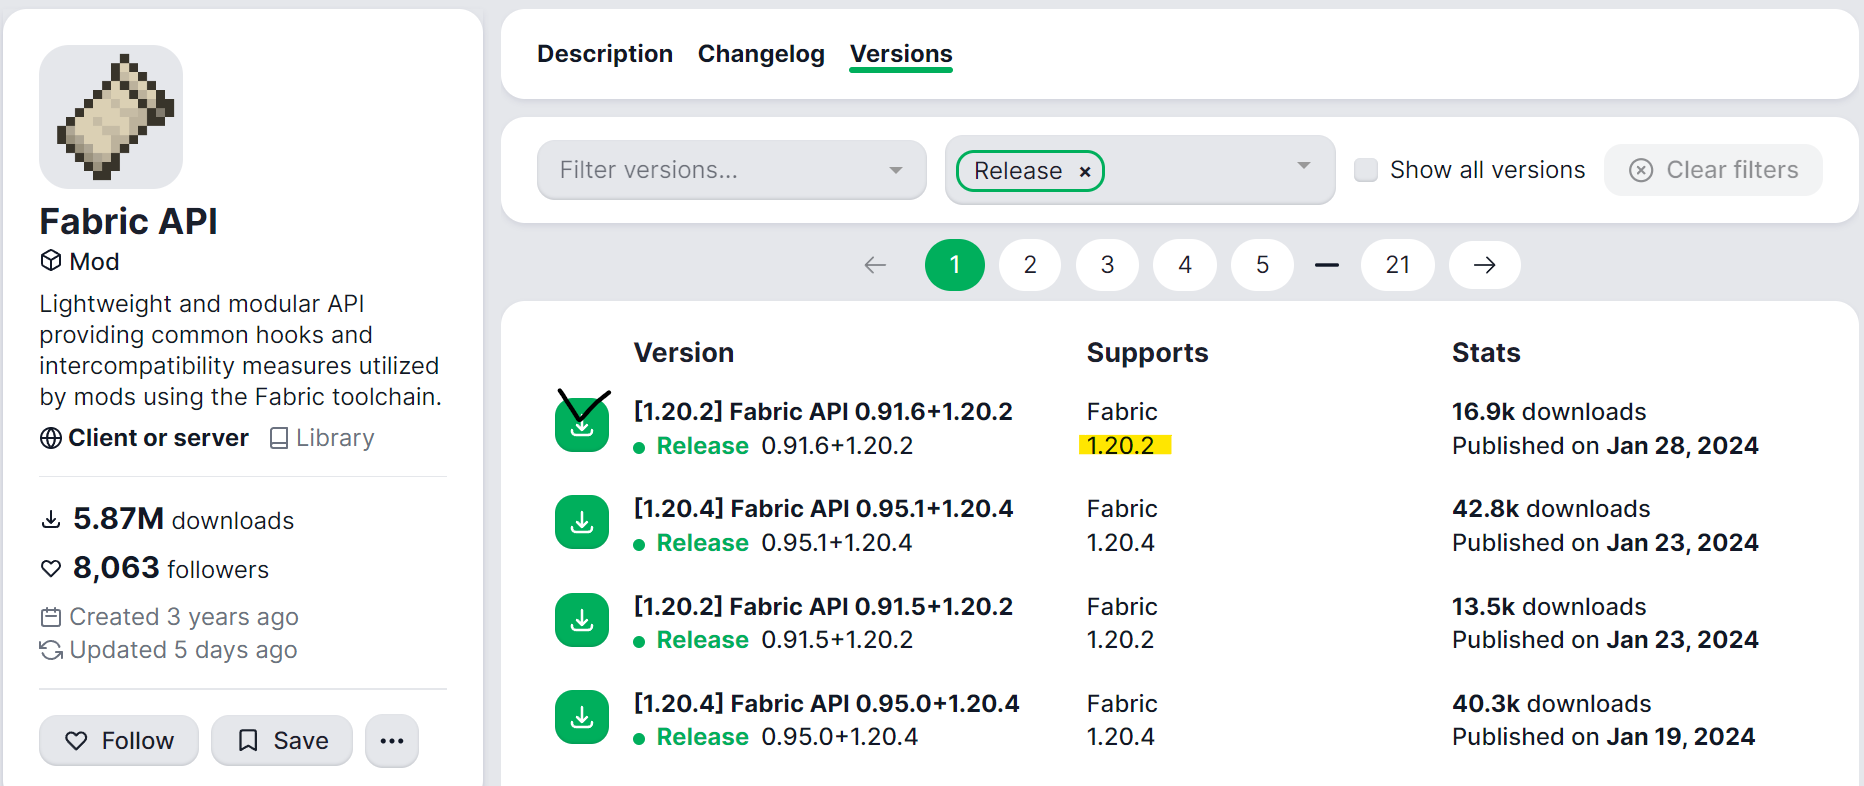The height and width of the screenshot is (786, 1864).
Task: Click Published on Jan 28, 2024
Action: (x=1605, y=446)
